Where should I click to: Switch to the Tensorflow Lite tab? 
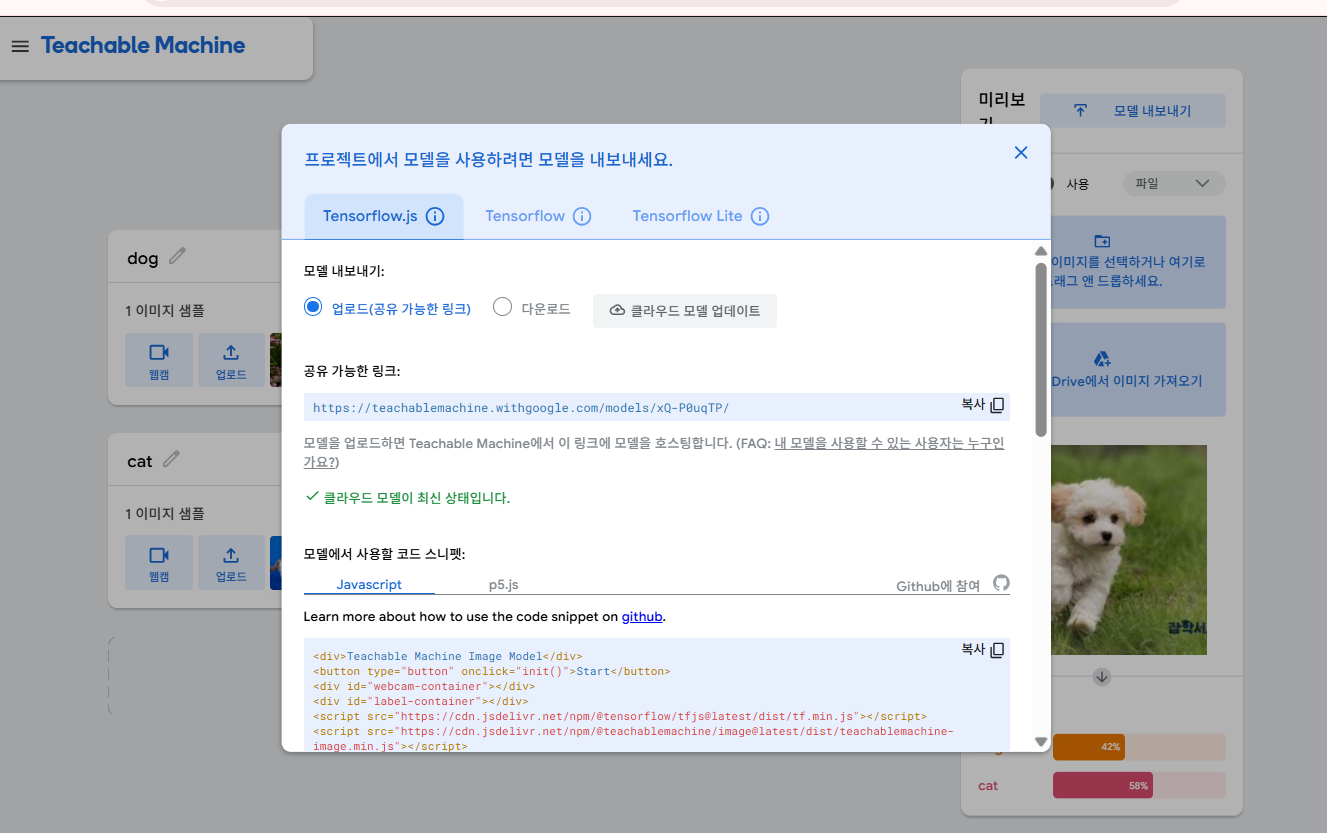tap(700, 216)
